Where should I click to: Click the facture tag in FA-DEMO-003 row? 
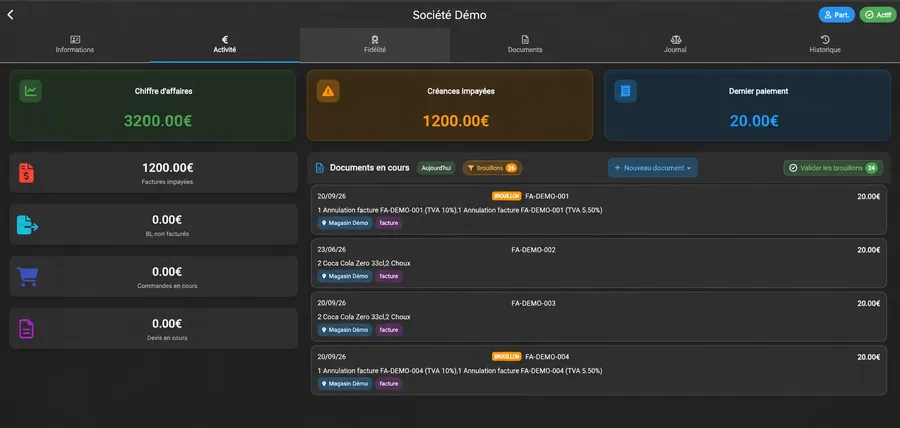(x=389, y=330)
